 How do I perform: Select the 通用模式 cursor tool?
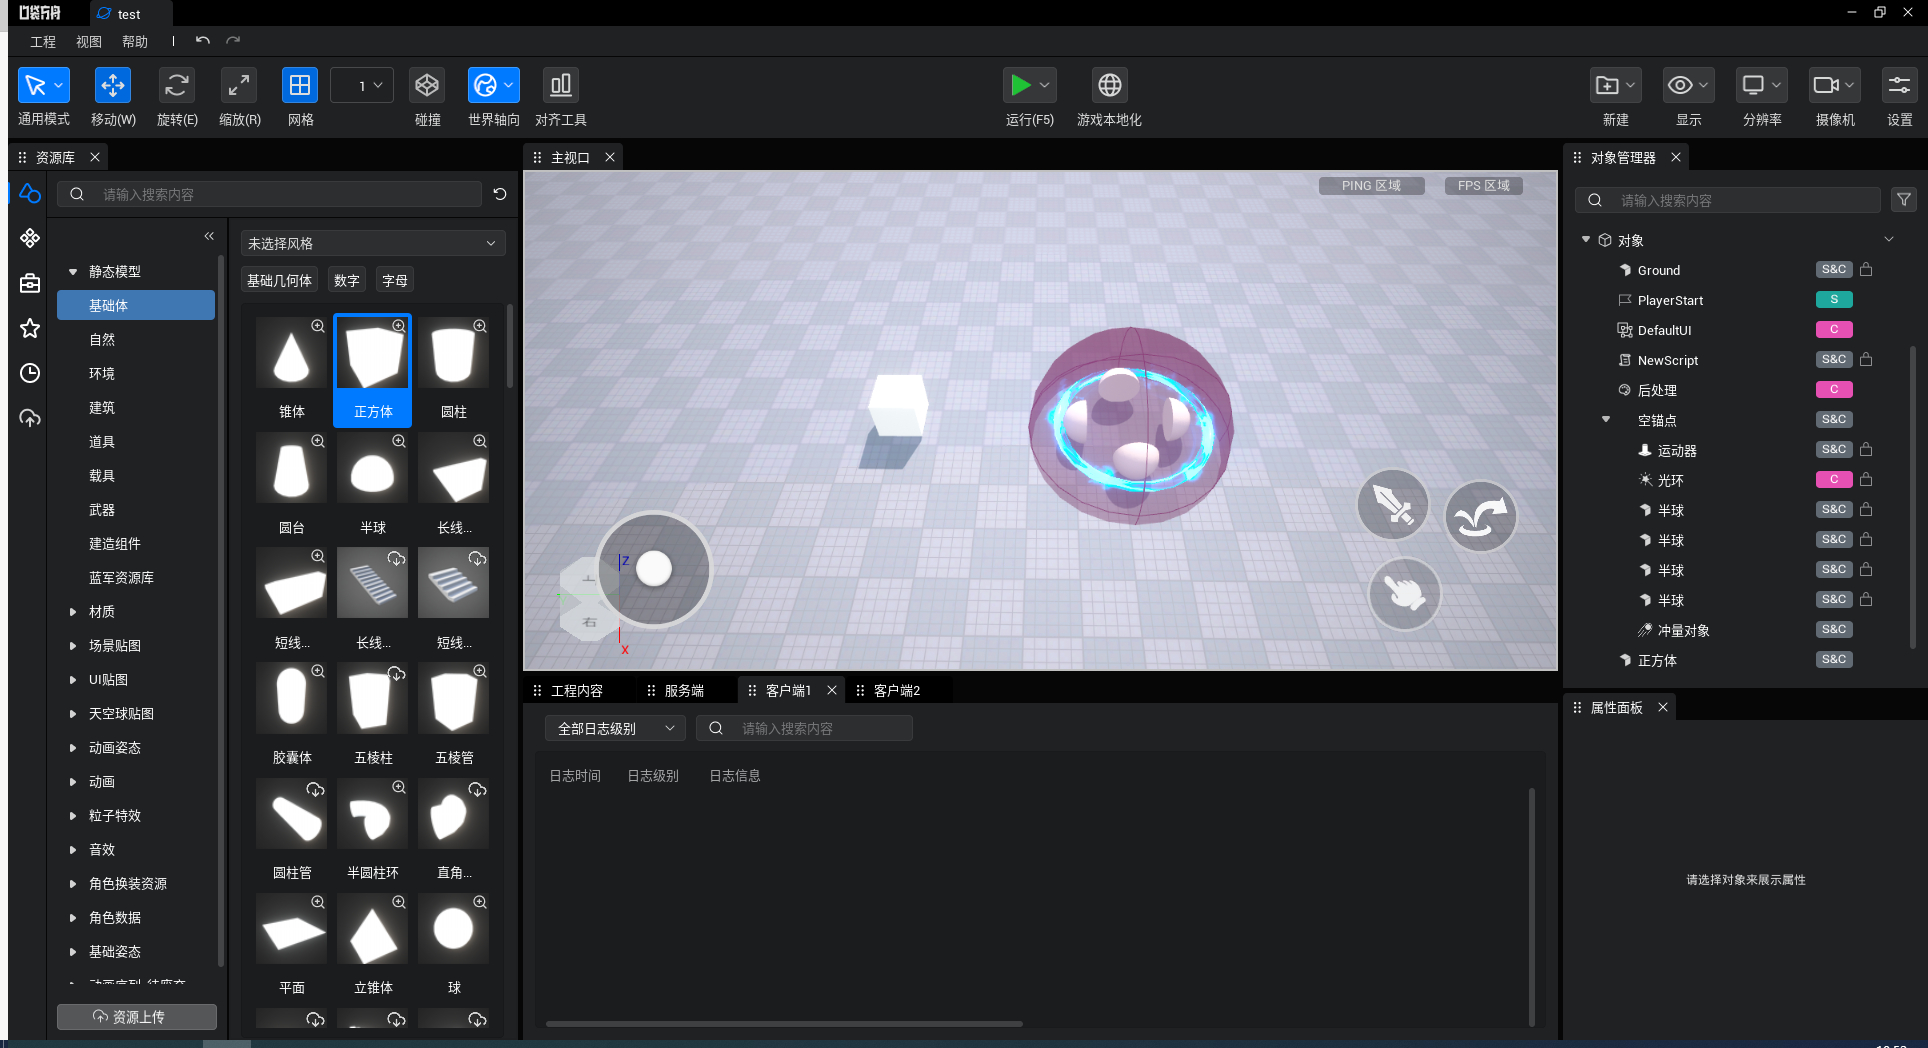pyautogui.click(x=36, y=86)
